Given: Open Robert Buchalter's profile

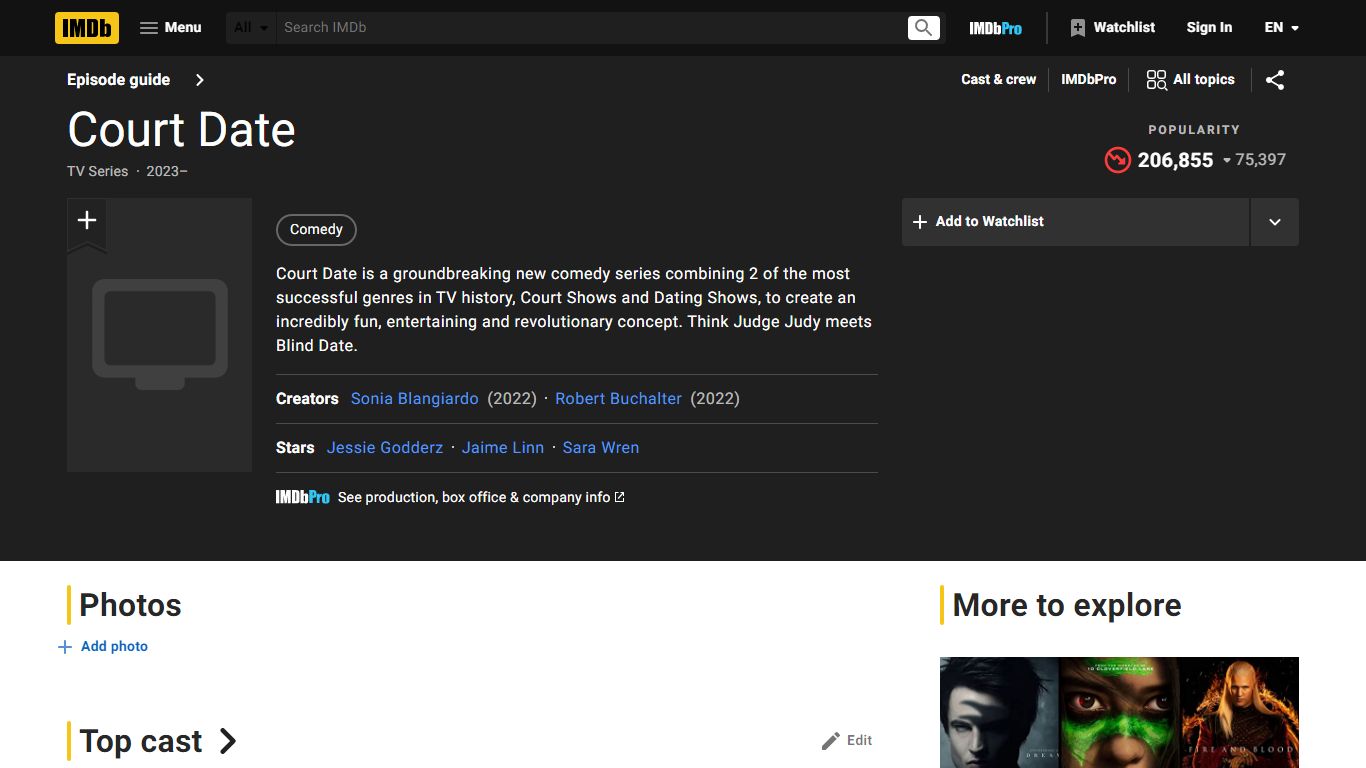Looking at the screenshot, I should [x=618, y=399].
